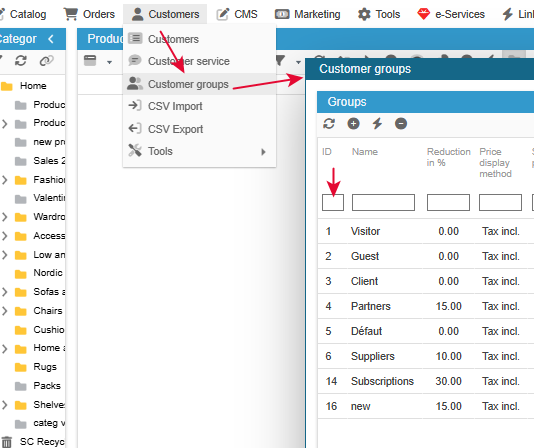
Task: Click the Reduction in % filter field
Action: 448,202
